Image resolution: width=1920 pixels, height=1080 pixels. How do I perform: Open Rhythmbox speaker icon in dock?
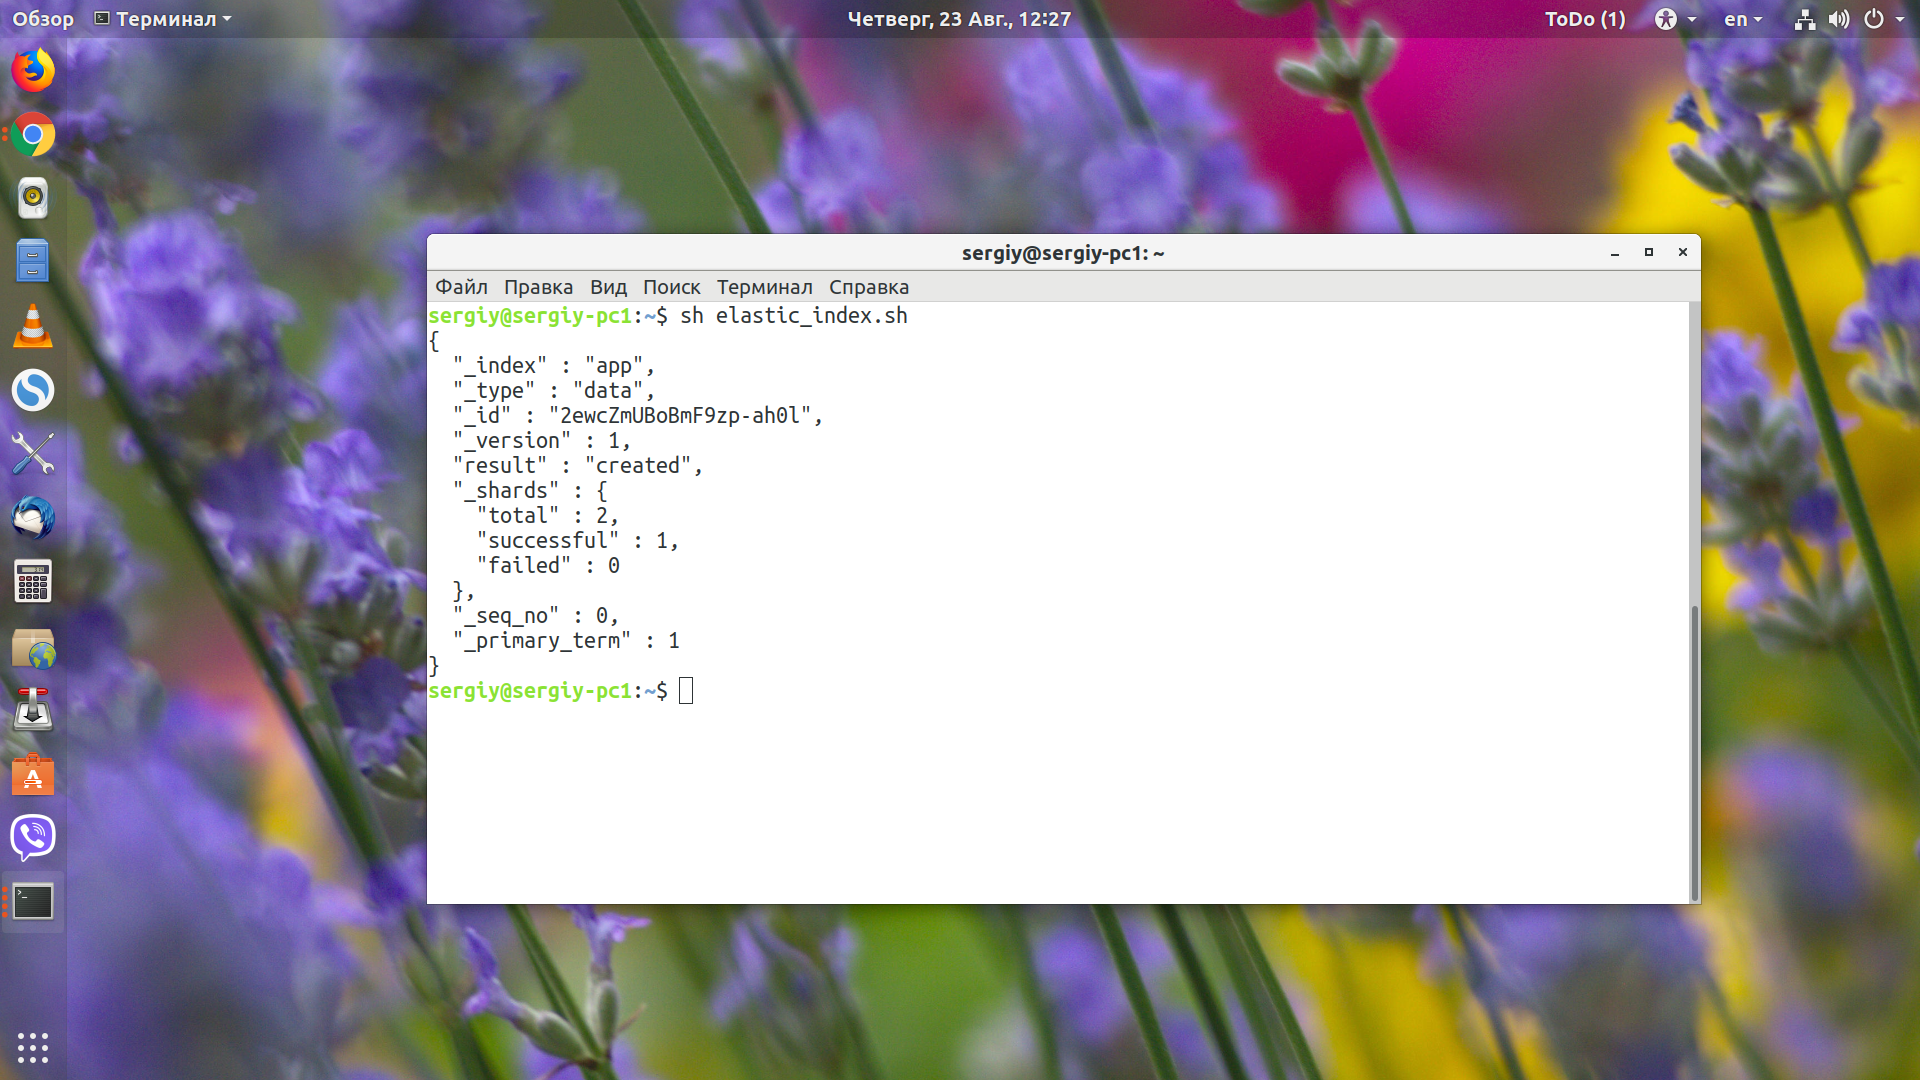33,198
